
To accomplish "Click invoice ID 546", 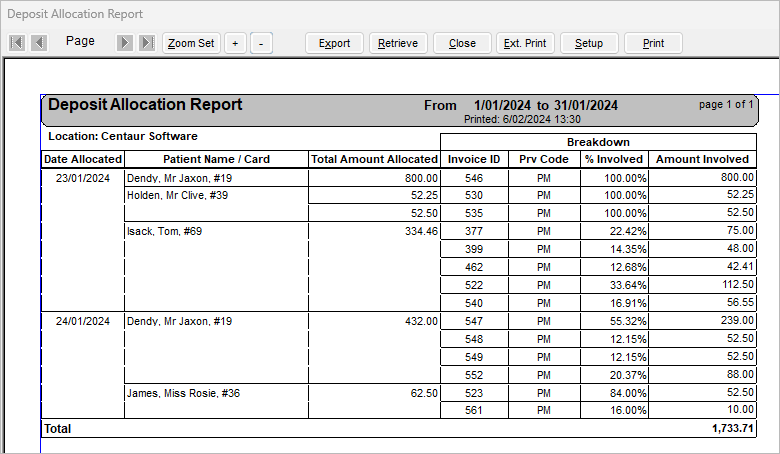I will pyautogui.click(x=474, y=178).
